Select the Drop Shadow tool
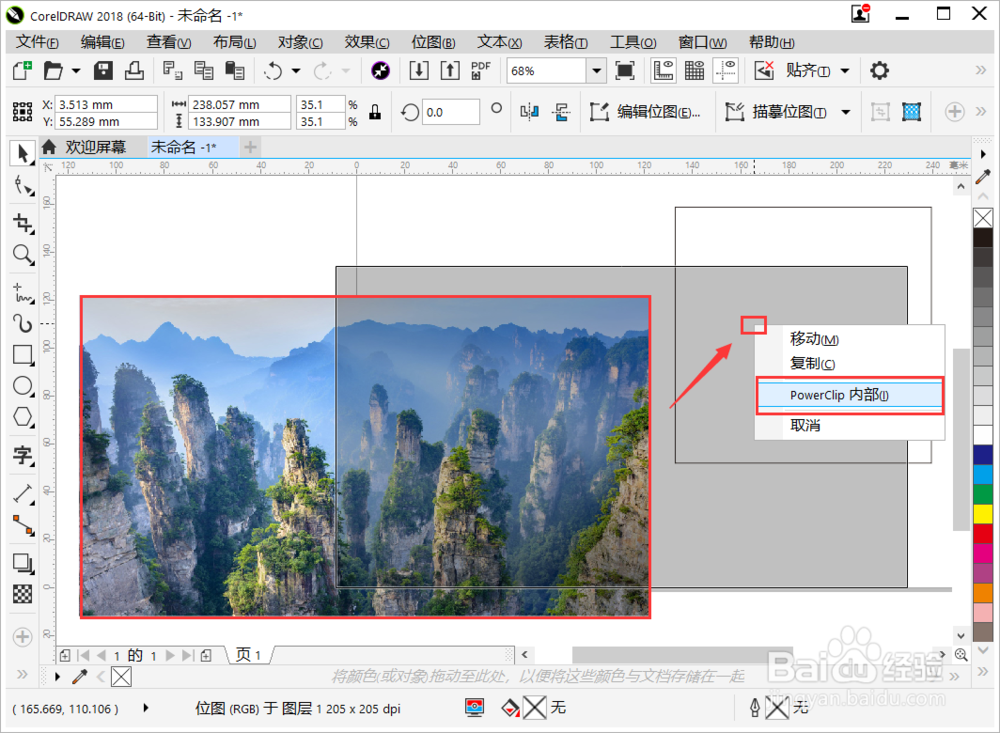Viewport: 1000px width, 733px height. pos(23,563)
